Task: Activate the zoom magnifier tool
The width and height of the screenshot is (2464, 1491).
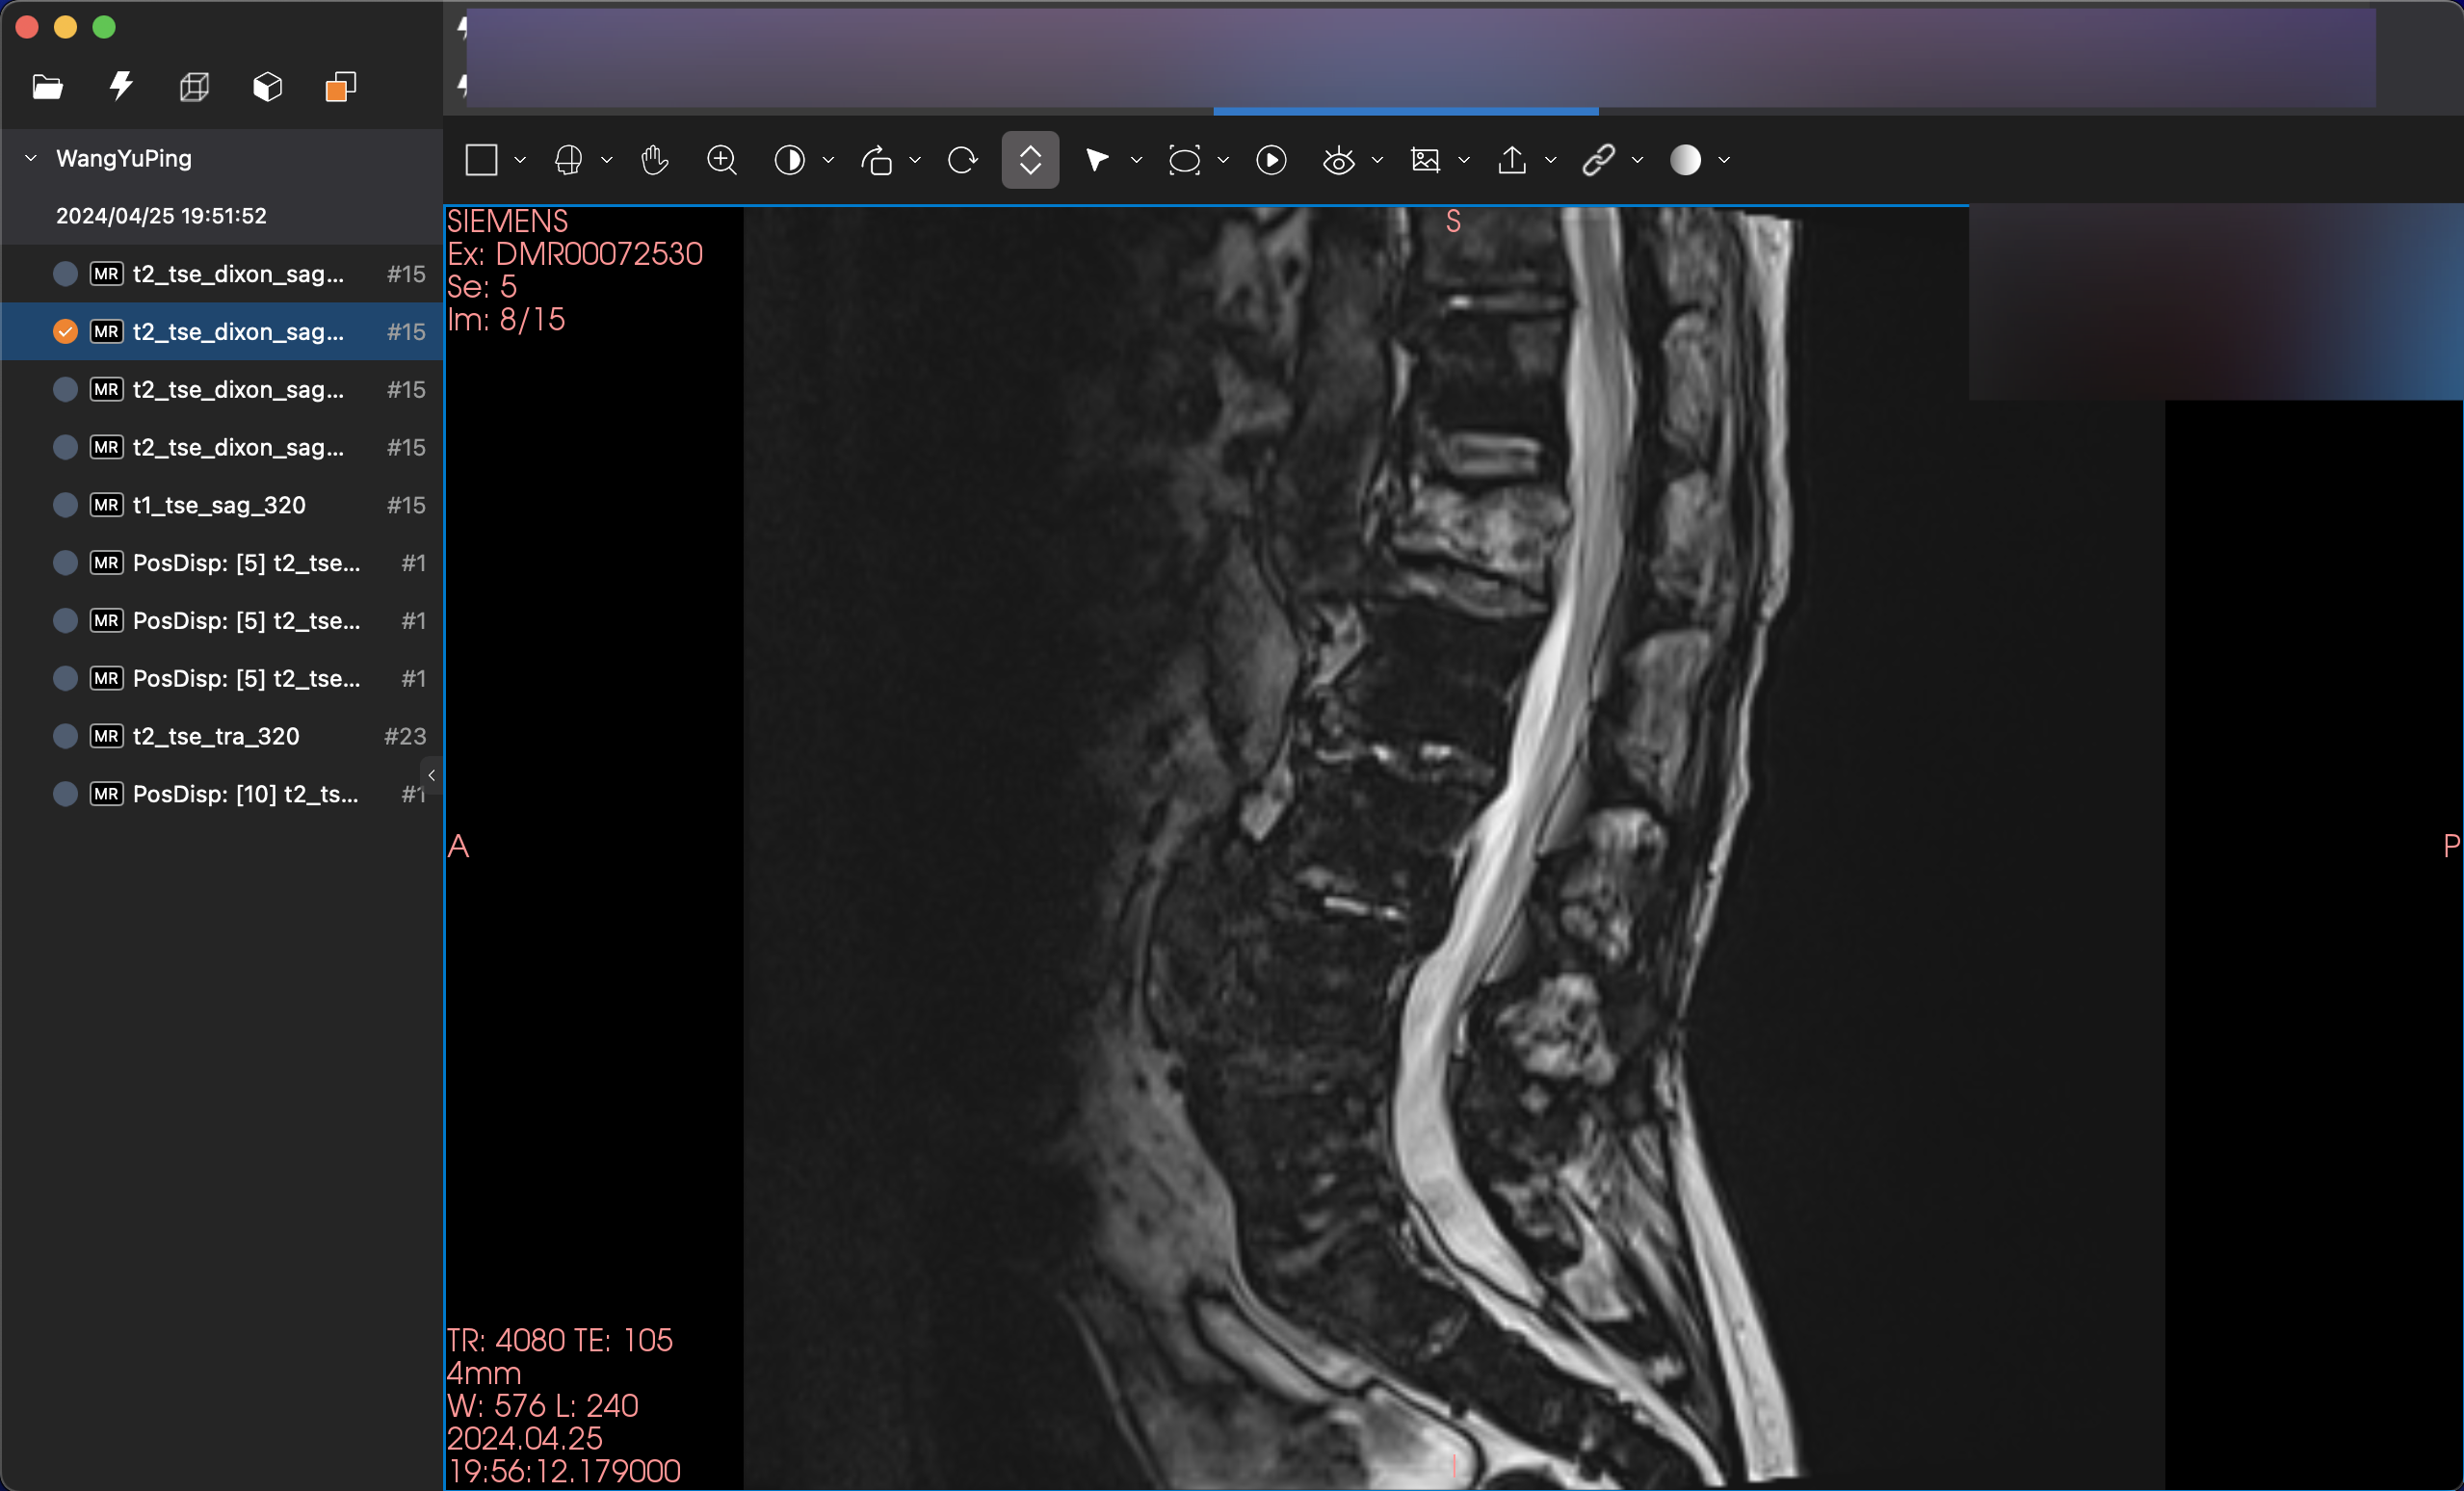Action: [721, 160]
